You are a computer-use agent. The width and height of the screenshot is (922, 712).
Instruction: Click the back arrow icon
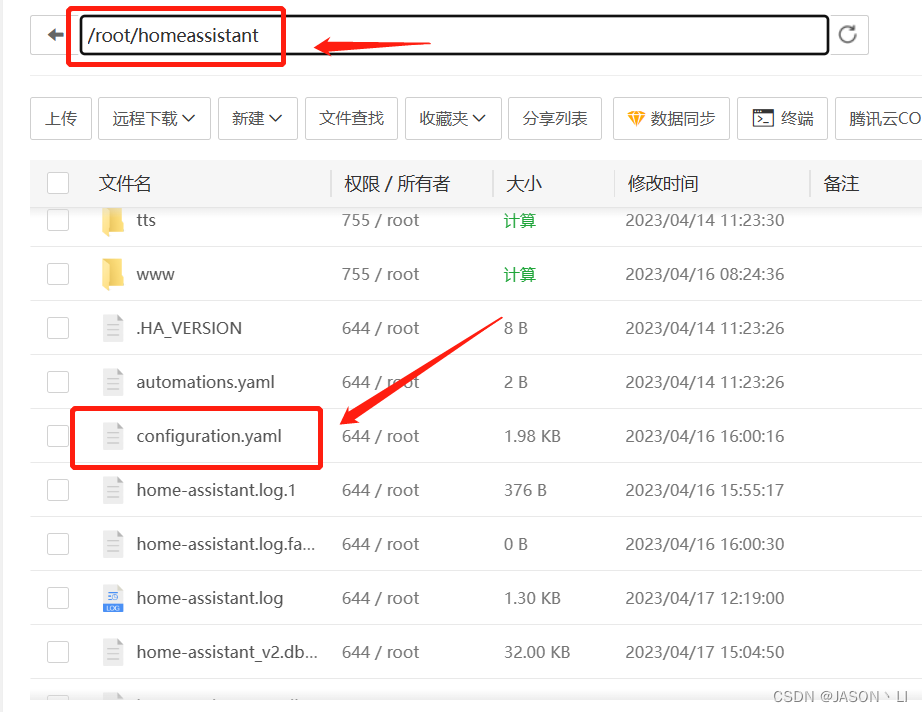[55, 35]
